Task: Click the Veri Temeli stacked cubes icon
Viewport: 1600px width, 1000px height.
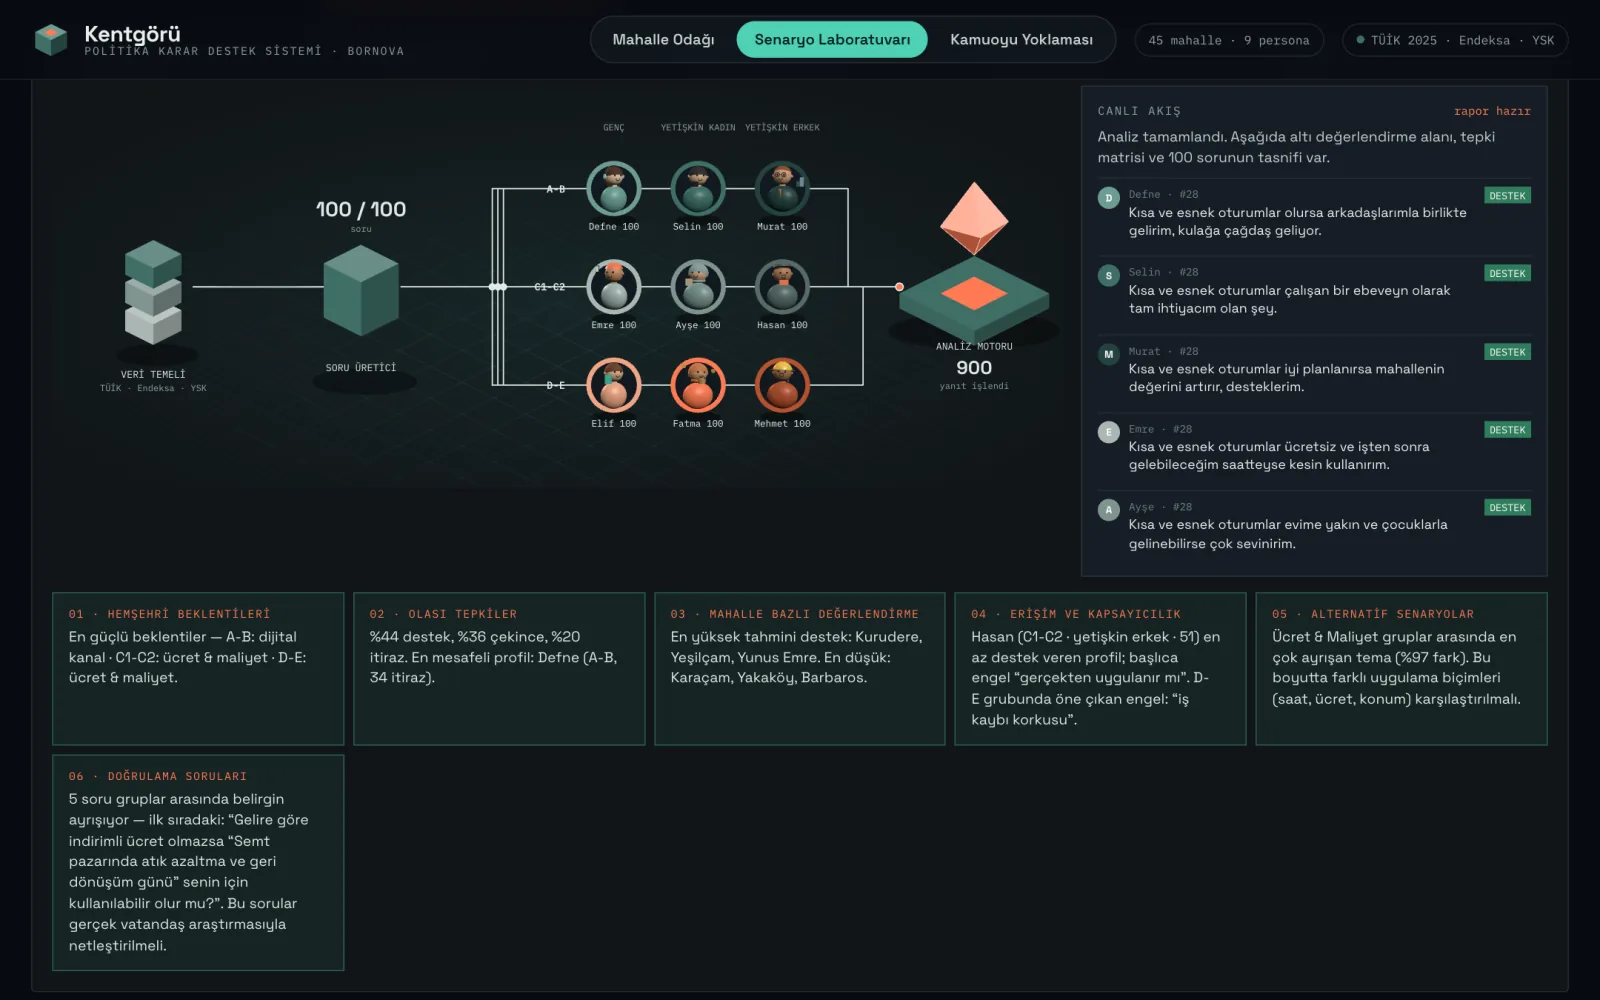Action: pyautogui.click(x=153, y=292)
